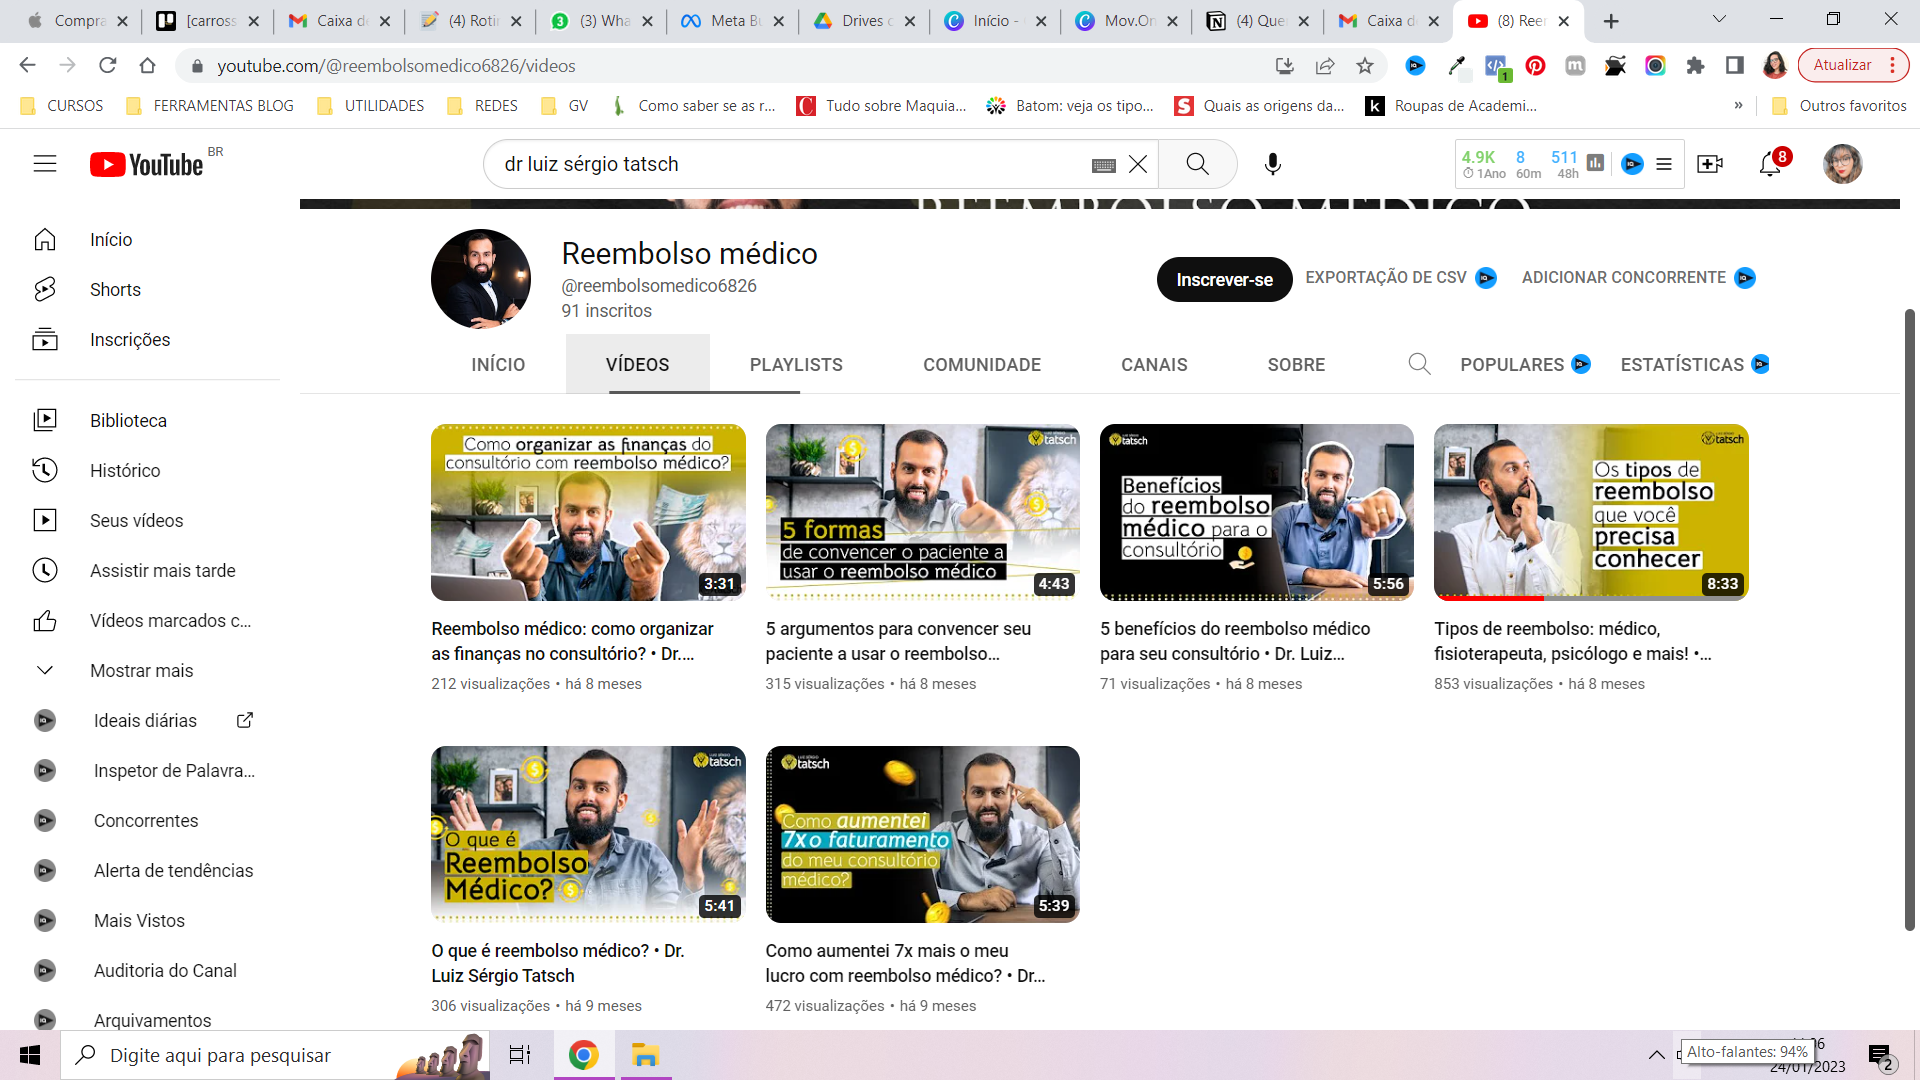This screenshot has height=1080, width=1920.
Task: Show hidden system tray icons chevron
Action: pos(1656,1055)
